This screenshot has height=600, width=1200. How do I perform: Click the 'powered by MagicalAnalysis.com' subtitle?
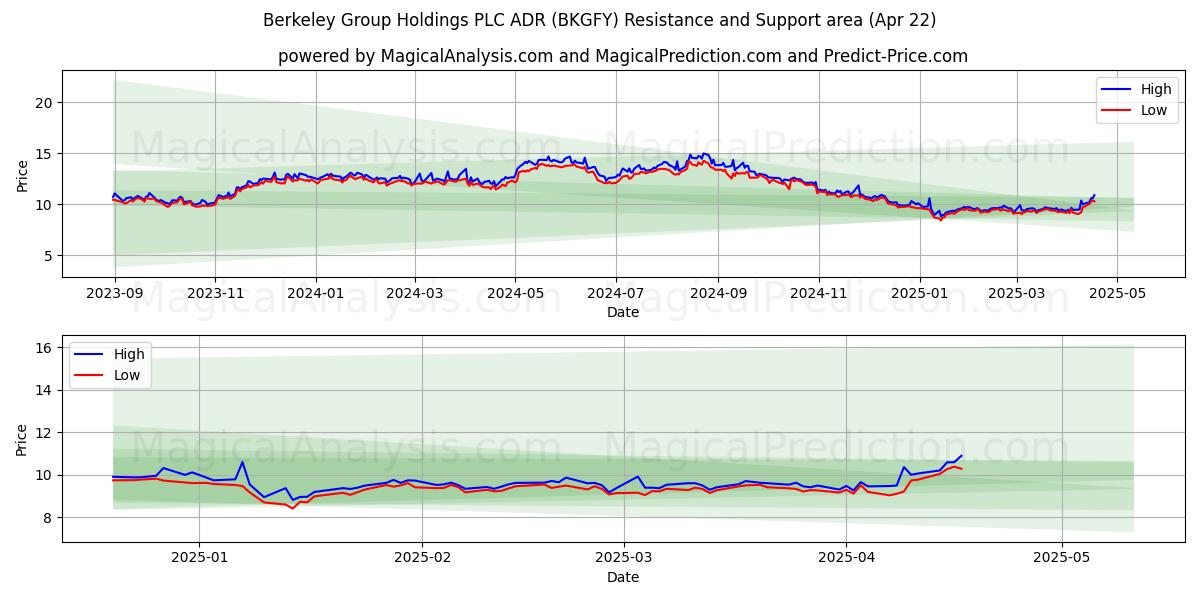(623, 56)
